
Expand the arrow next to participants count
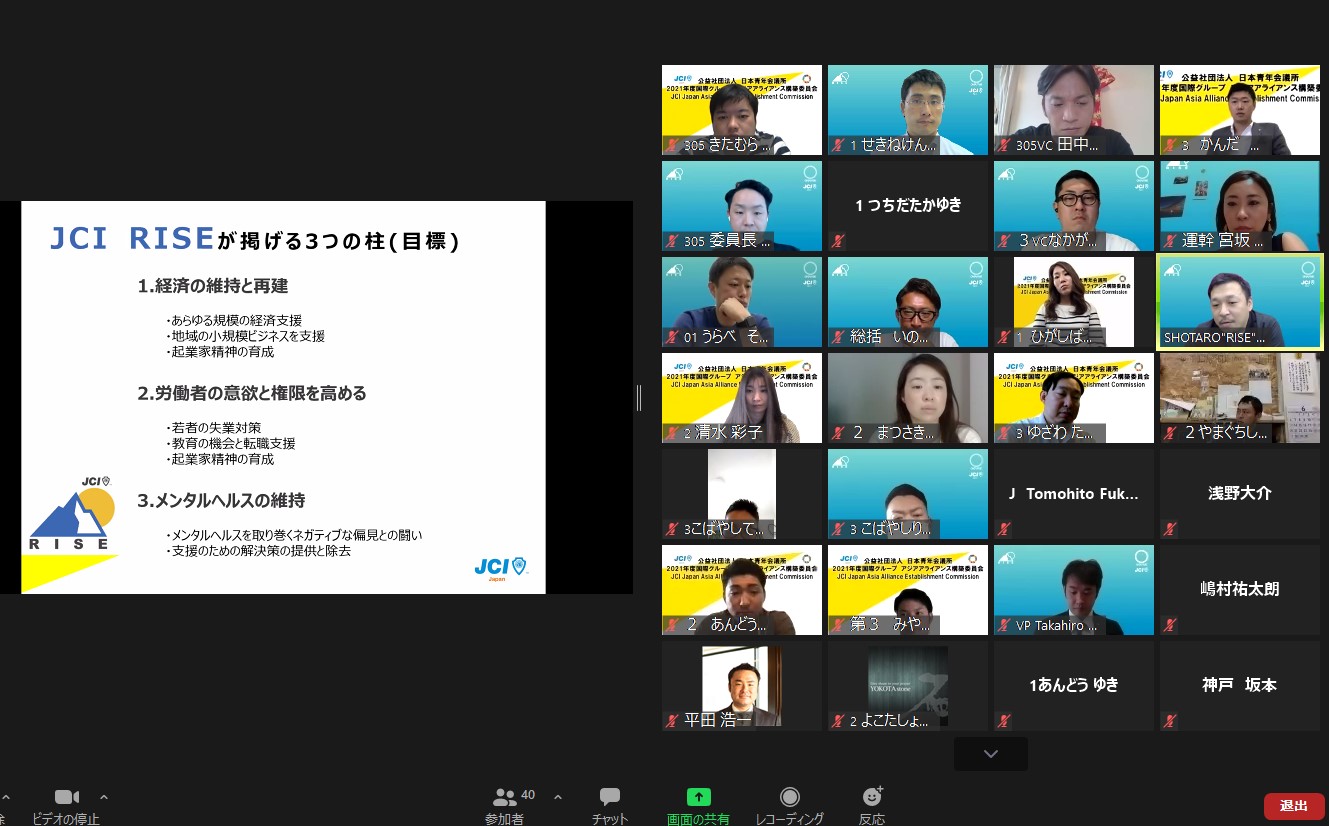(558, 797)
